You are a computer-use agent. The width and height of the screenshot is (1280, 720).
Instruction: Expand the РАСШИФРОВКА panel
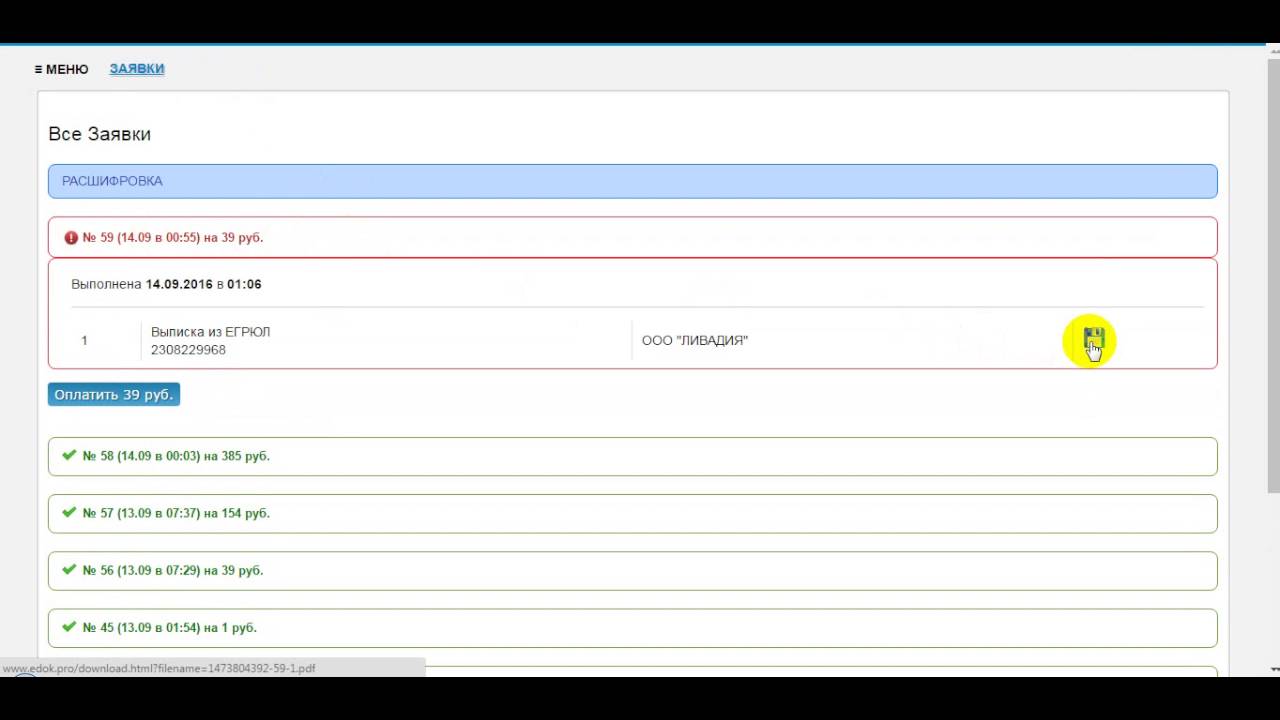tap(632, 181)
